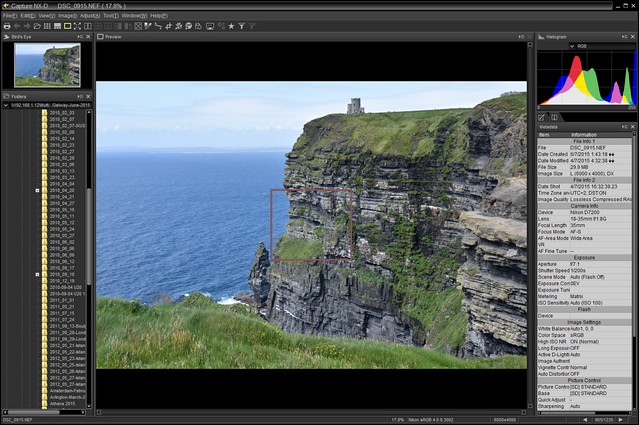Collapse the File Info 1 metadata section
Screen dimensions: 639x425
(x=584, y=141)
